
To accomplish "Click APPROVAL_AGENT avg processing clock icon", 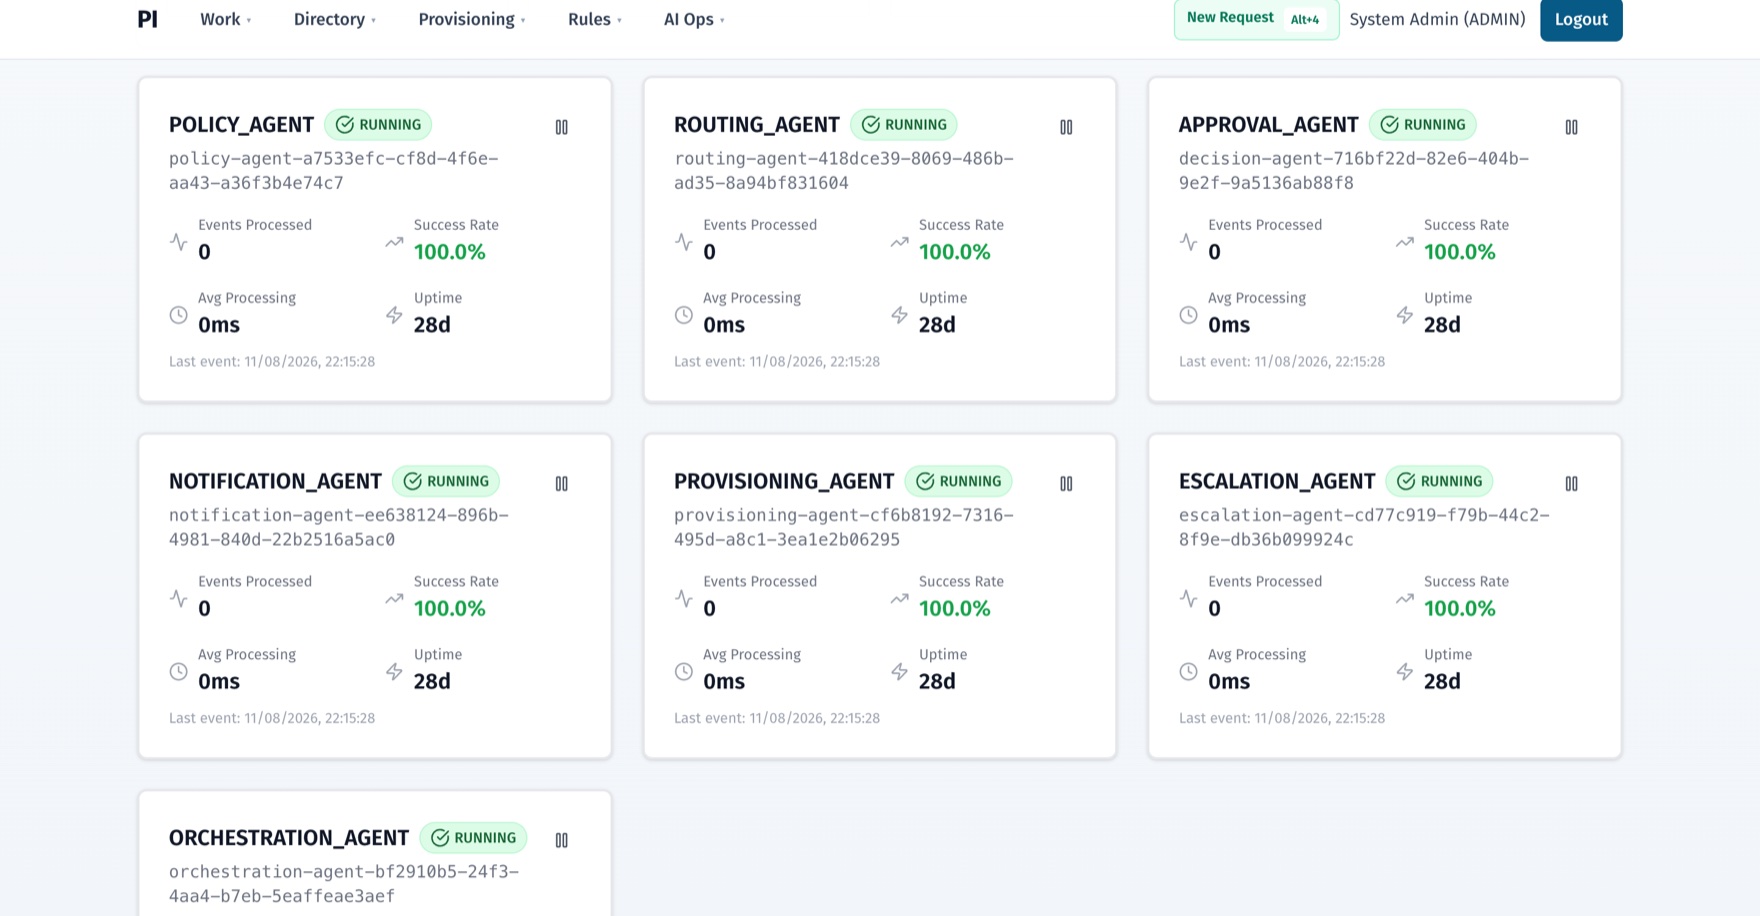I will [x=1188, y=314].
